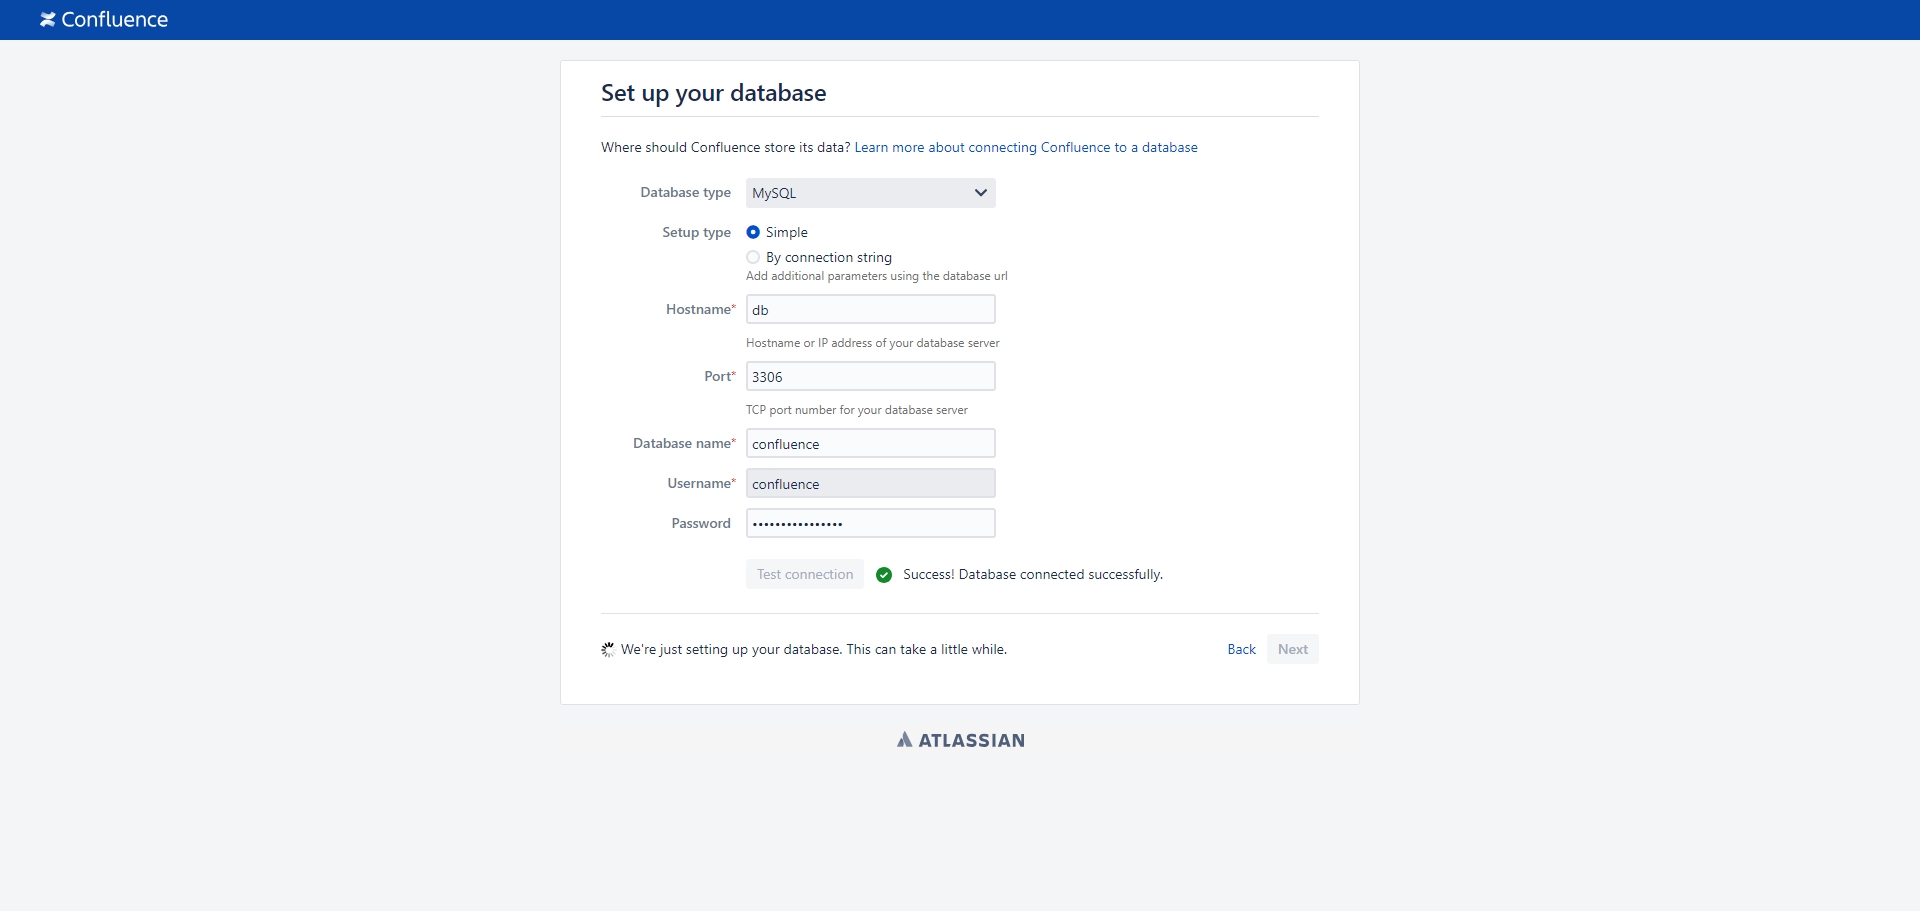Viewport: 1920px width, 911px height.
Task: Focus the Password field
Action: 870,524
